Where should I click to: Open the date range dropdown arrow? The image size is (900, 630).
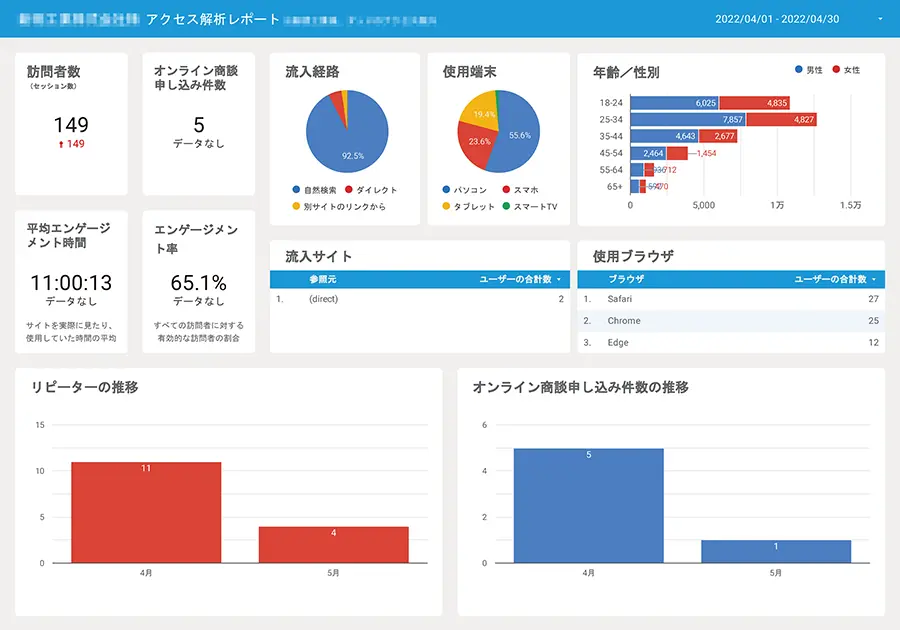tap(880, 19)
